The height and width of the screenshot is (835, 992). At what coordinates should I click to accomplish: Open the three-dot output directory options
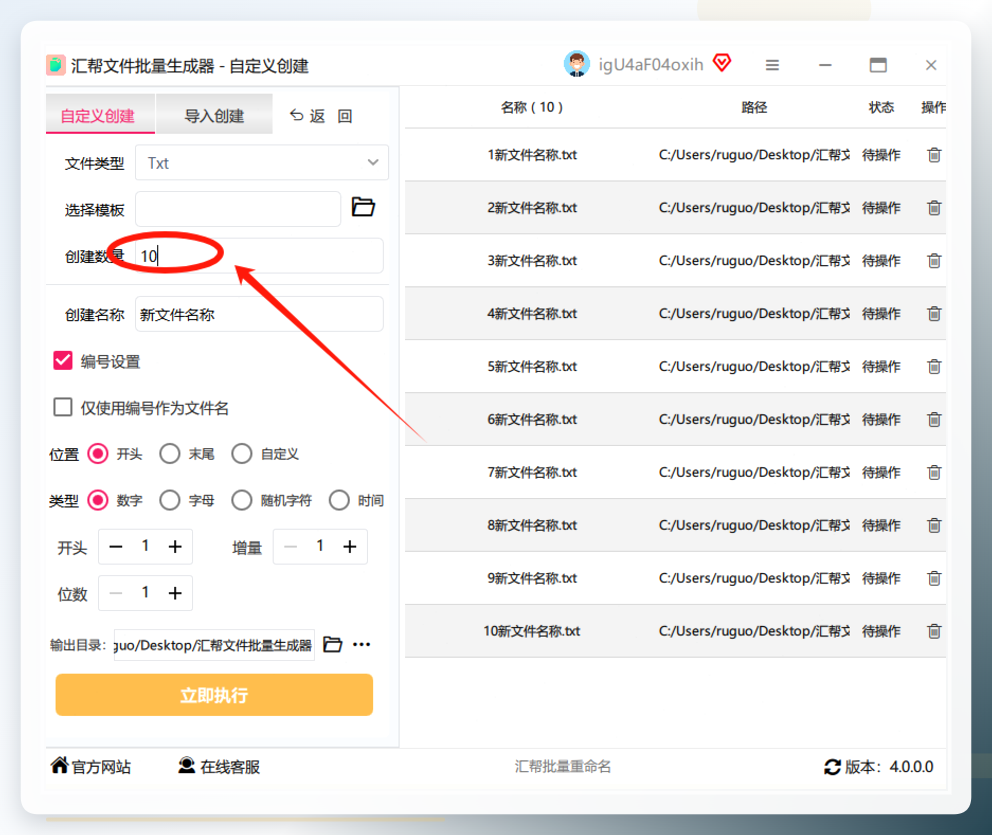pyautogui.click(x=362, y=645)
